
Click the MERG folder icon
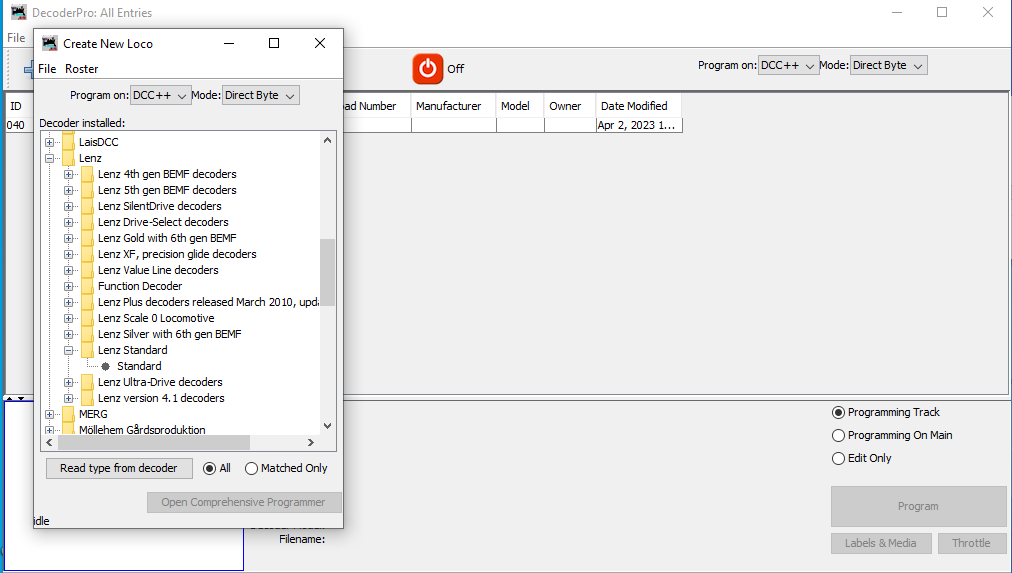[x=68, y=414]
